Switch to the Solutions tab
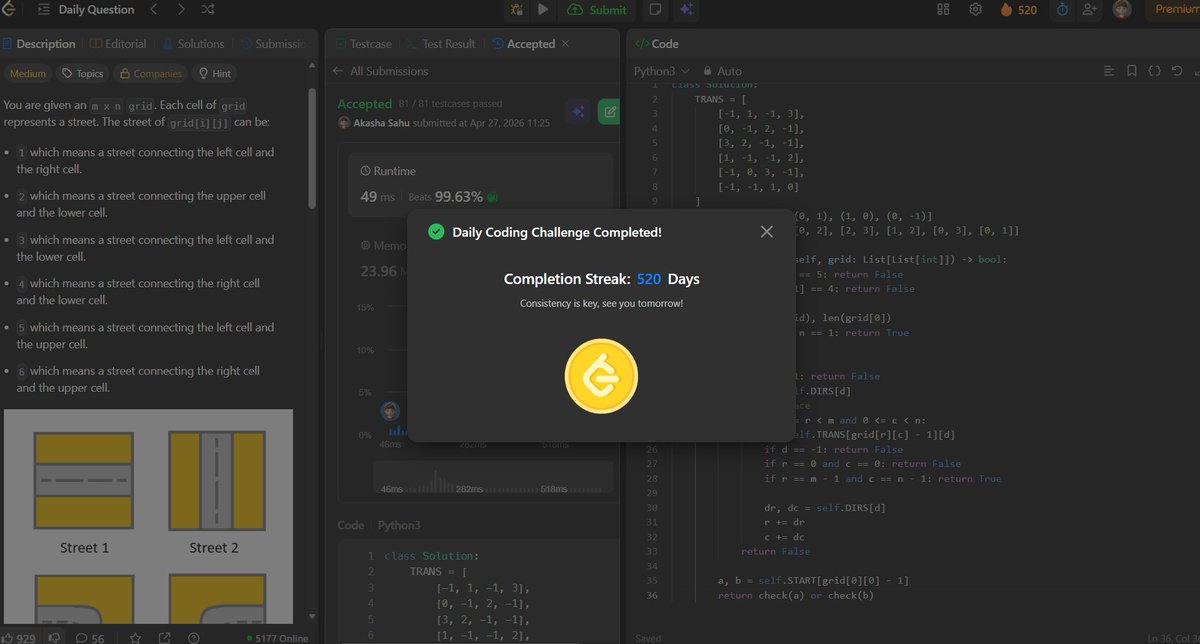Viewport: 1200px width, 644px height. tap(192, 44)
